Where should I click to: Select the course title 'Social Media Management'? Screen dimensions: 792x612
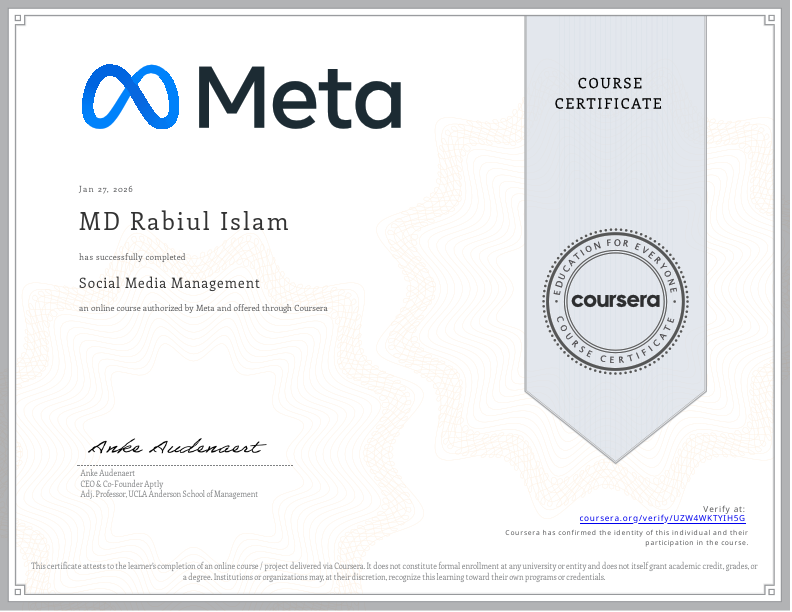pos(169,283)
